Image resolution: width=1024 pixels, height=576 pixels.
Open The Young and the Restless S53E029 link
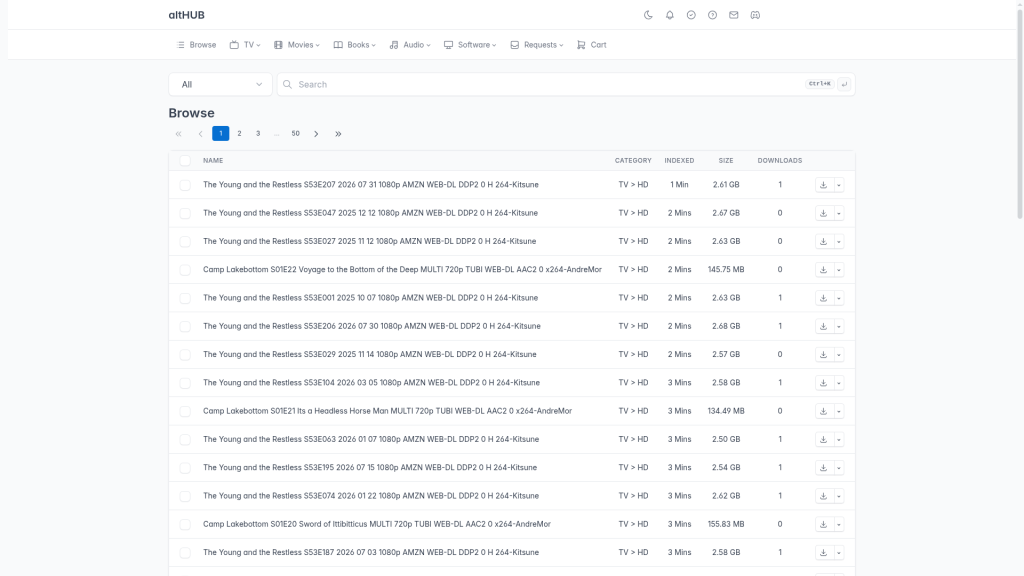370,355
